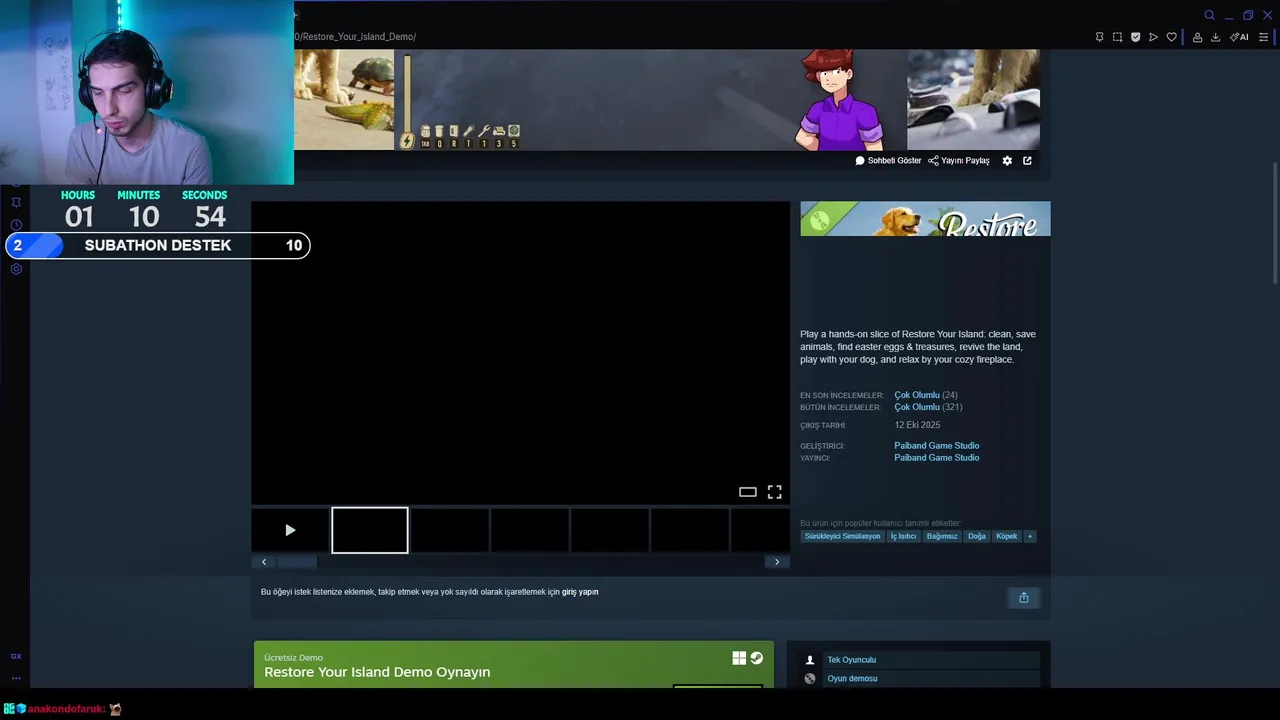The image size is (1280, 720).
Task: Open all reviews 'Çok Olumlu (321)' link
Action: click(928, 407)
